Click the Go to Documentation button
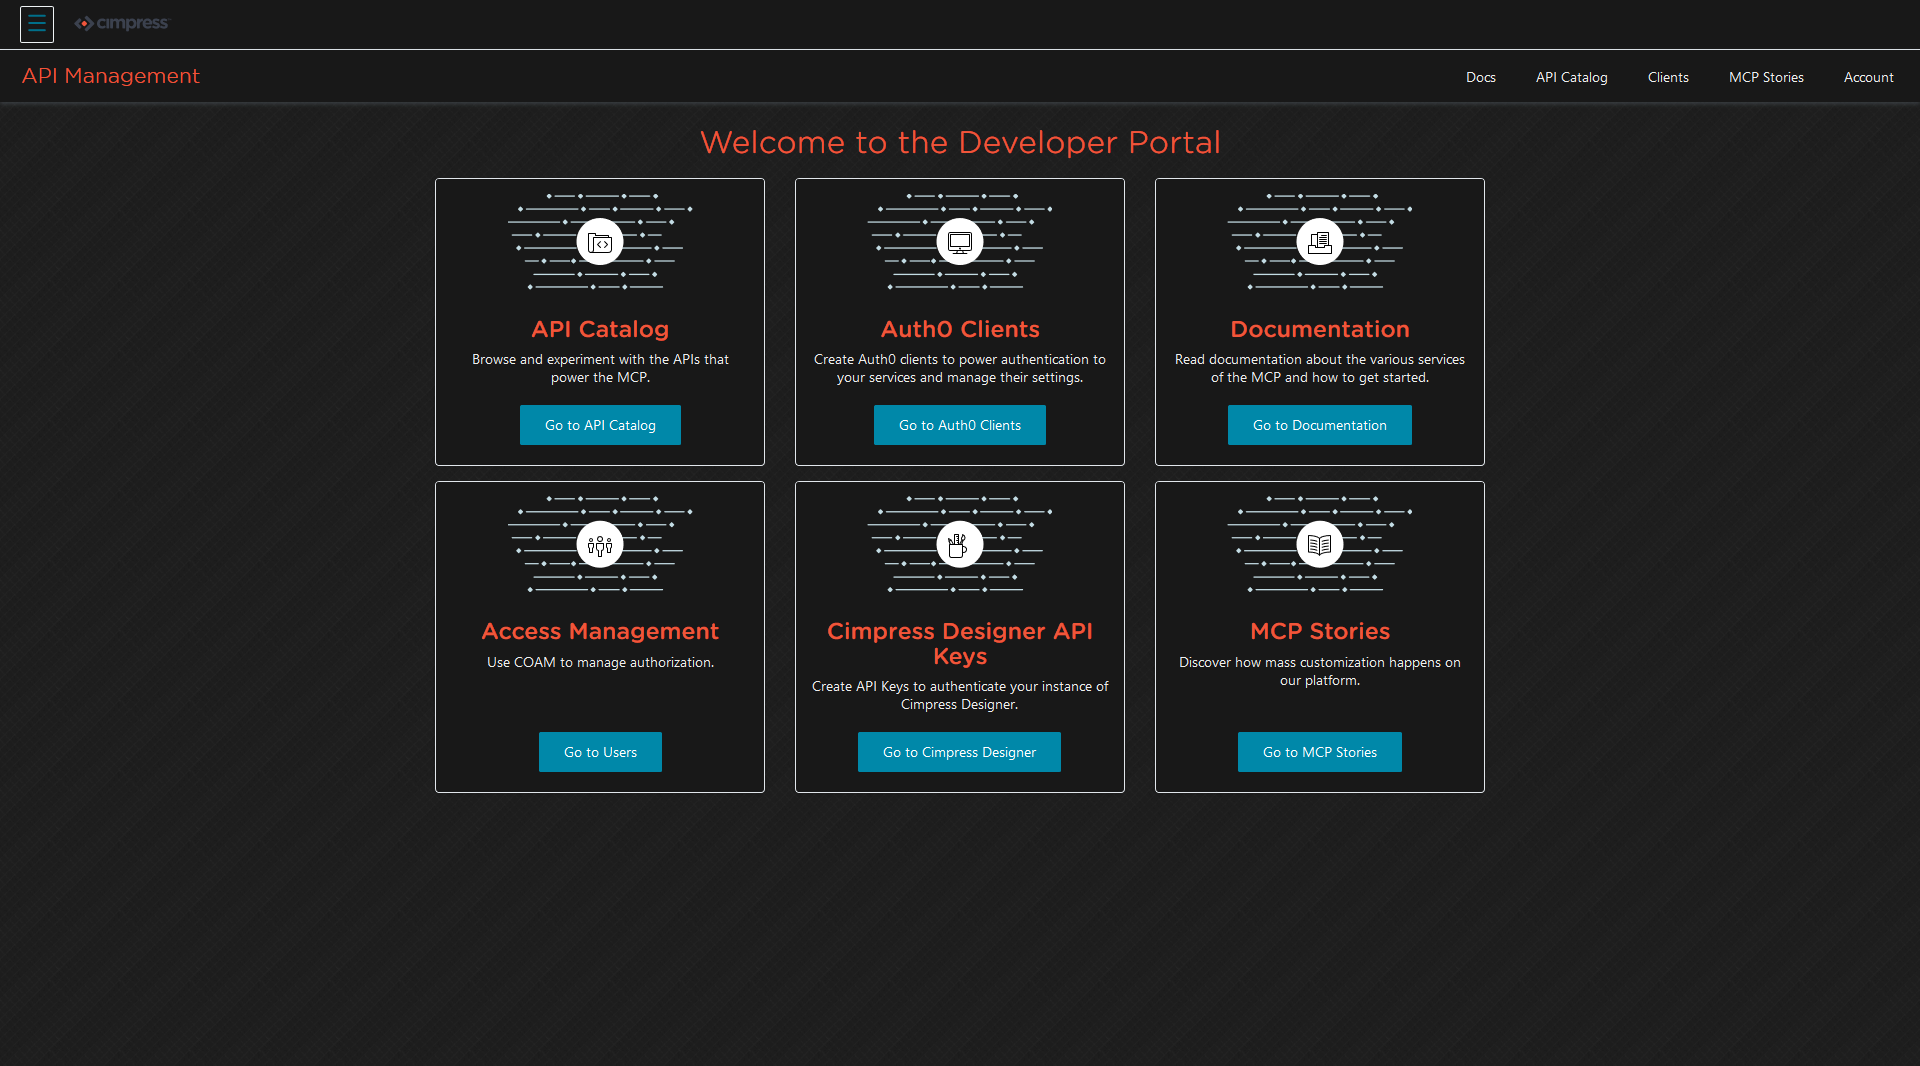This screenshot has width=1920, height=1066. pyautogui.click(x=1320, y=425)
